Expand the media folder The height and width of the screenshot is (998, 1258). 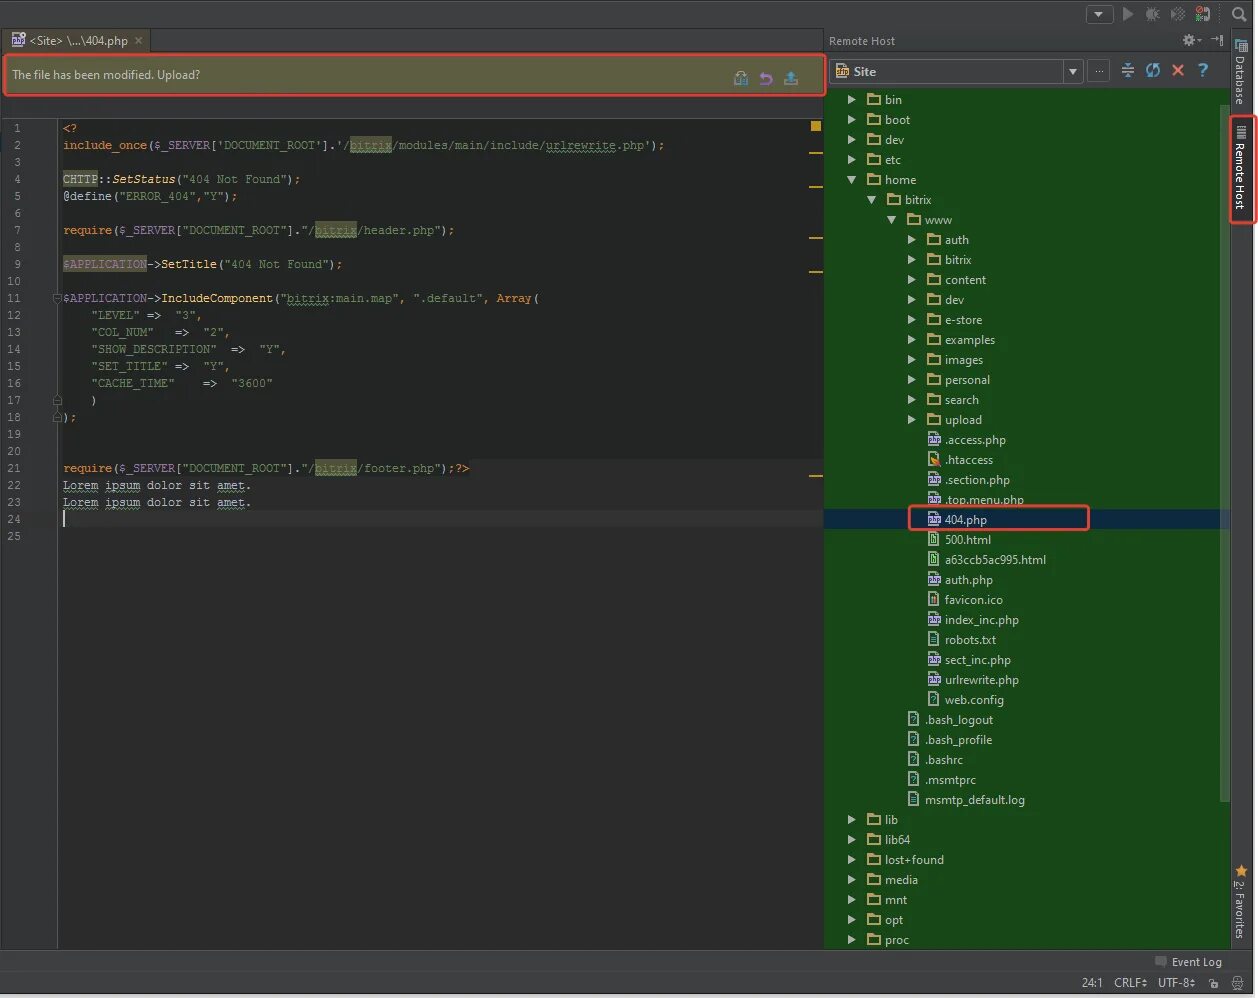coord(852,880)
